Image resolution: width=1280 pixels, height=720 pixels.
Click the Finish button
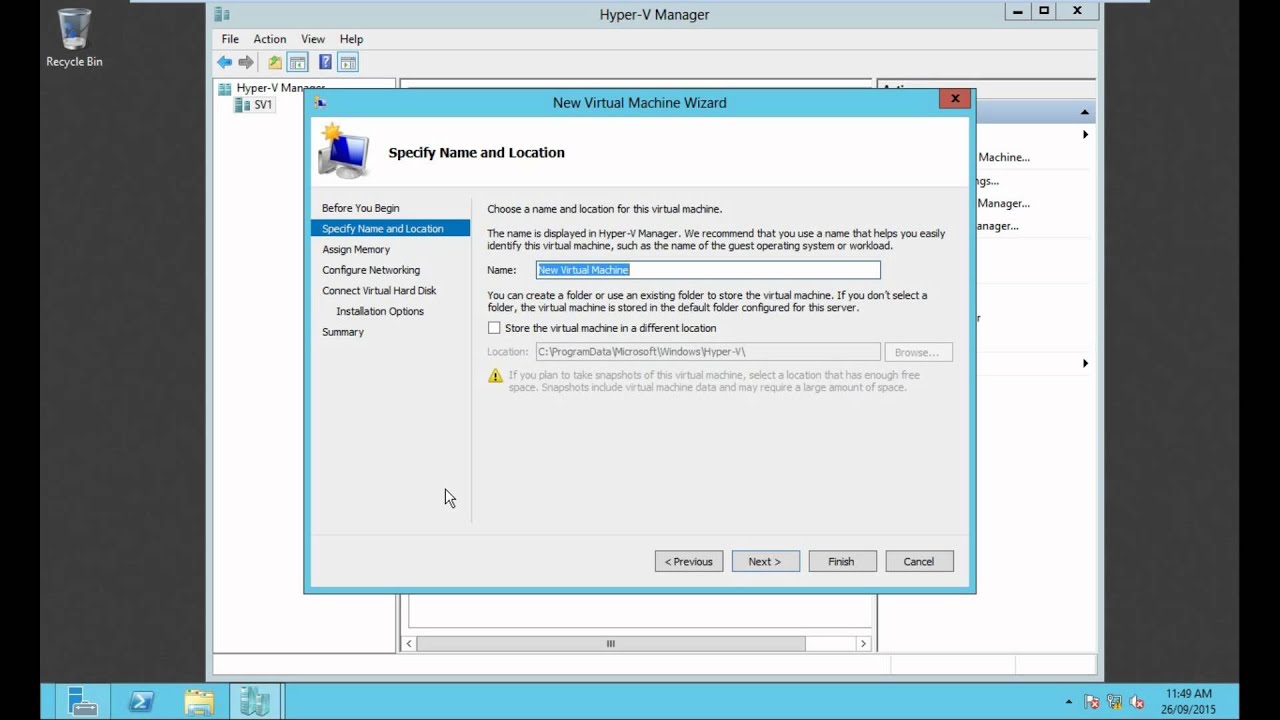[x=842, y=561]
